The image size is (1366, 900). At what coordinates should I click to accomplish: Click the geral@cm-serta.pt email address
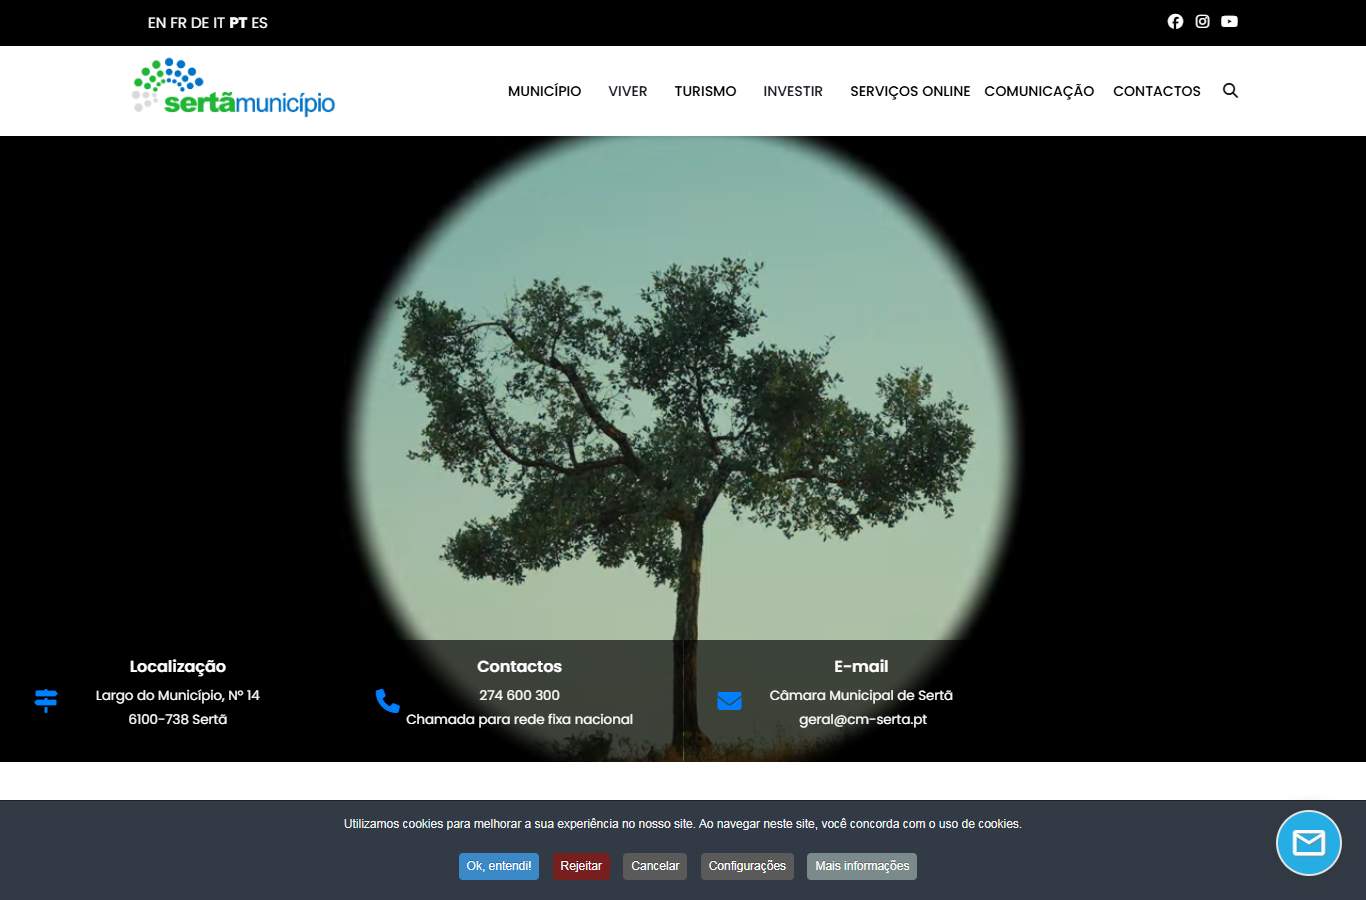coord(863,719)
